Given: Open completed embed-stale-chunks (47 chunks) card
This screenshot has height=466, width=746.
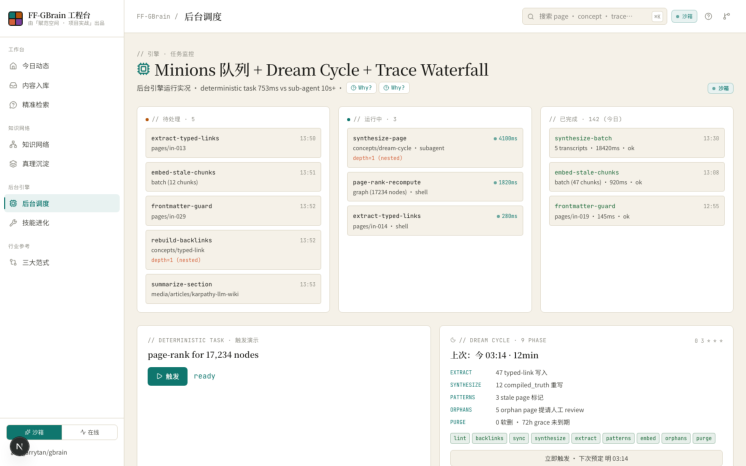Looking at the screenshot, I should click(637, 177).
